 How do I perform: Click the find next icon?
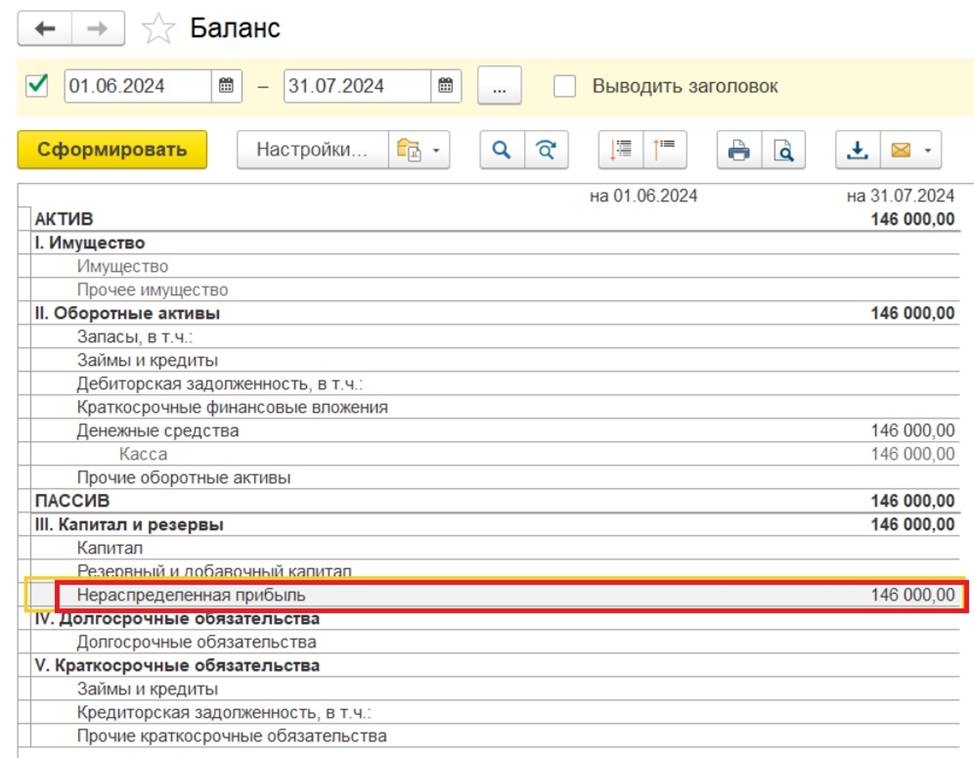click(546, 150)
